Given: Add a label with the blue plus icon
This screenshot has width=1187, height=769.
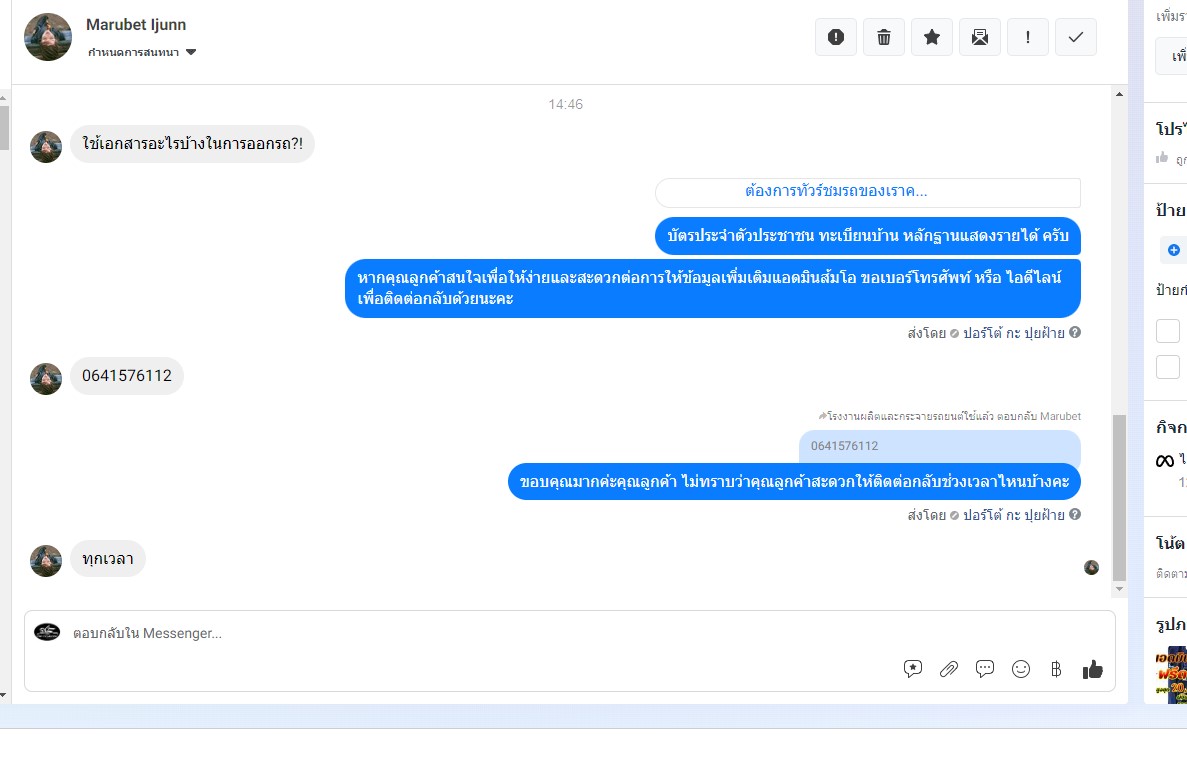Looking at the screenshot, I should (x=1173, y=250).
